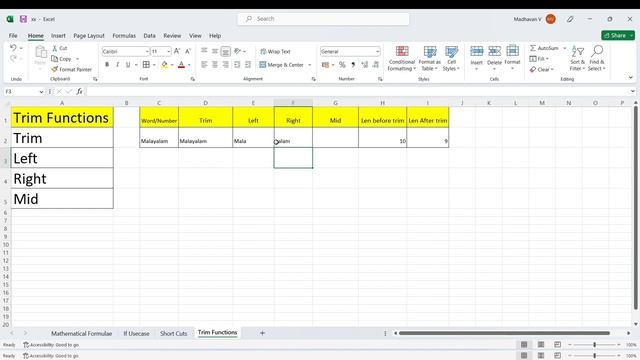The image size is (640, 360).
Task: Click the Save icon in the title bar
Action: (x=23, y=19)
